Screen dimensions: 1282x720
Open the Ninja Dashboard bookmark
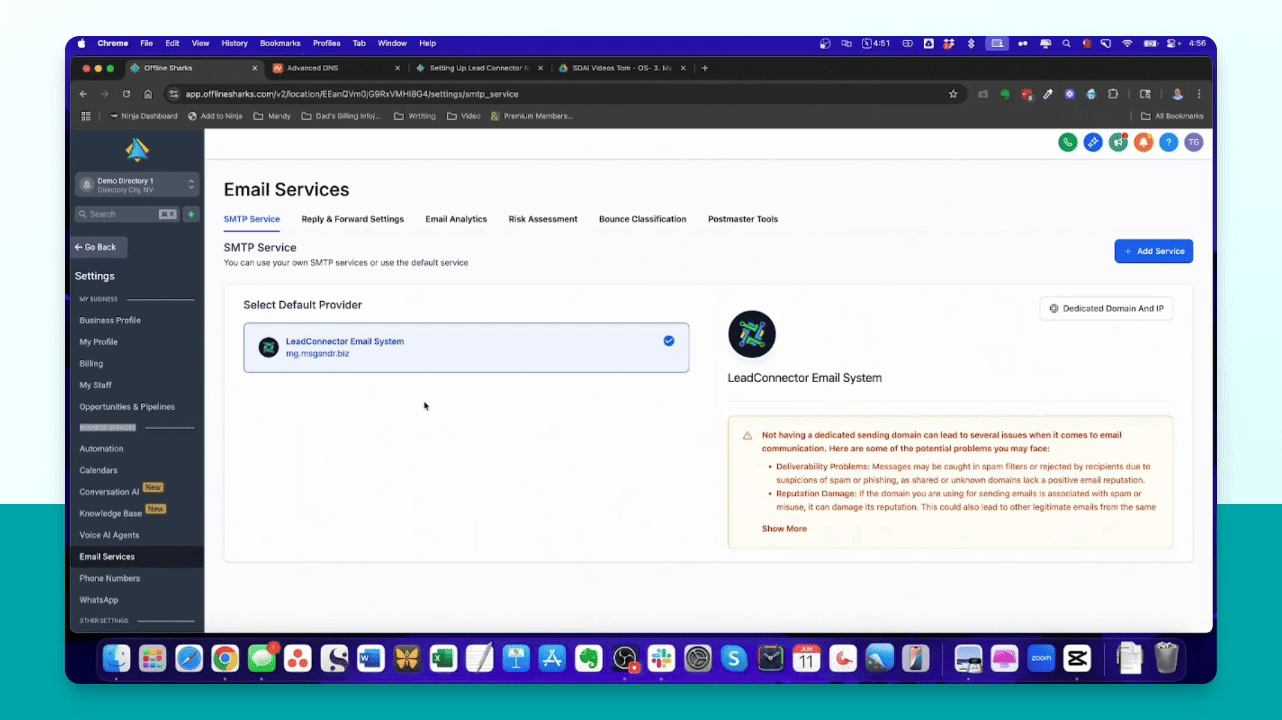(x=143, y=116)
